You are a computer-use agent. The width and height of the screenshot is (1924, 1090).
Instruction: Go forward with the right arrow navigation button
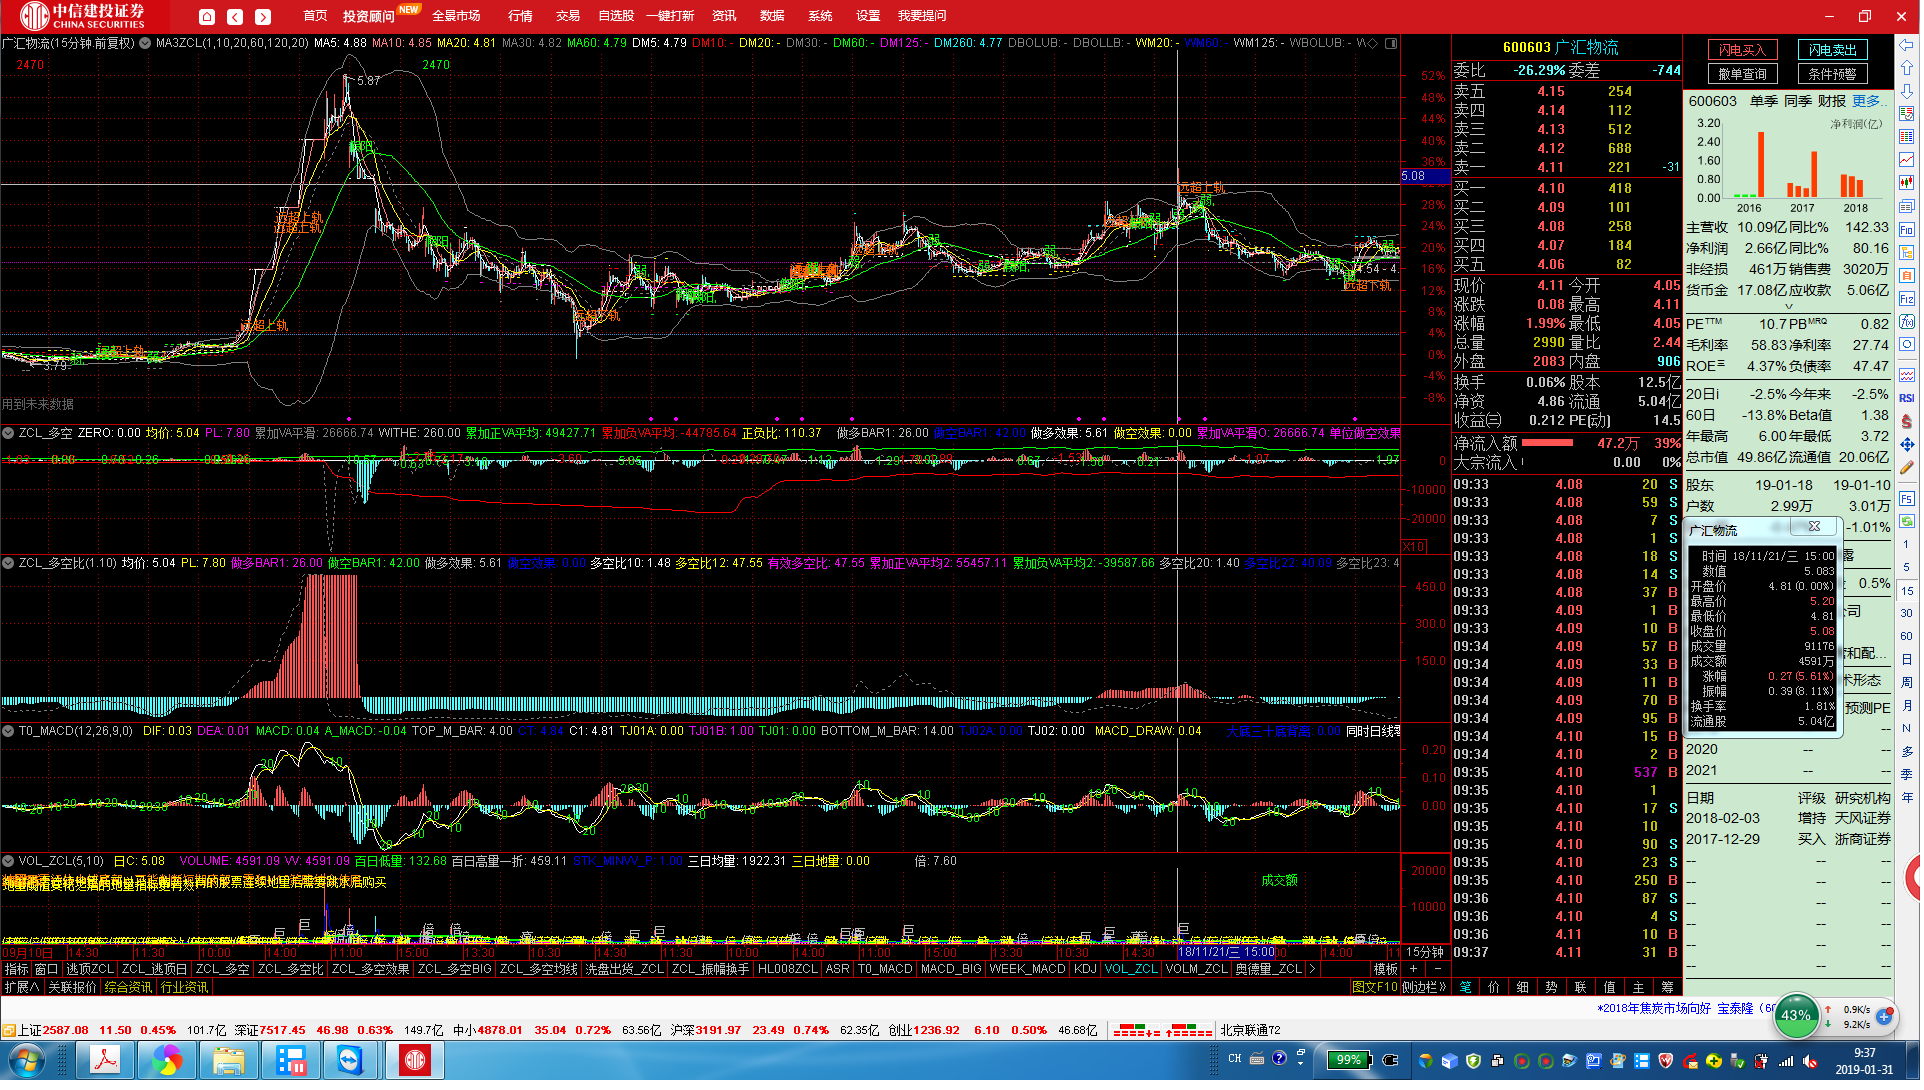tap(263, 17)
